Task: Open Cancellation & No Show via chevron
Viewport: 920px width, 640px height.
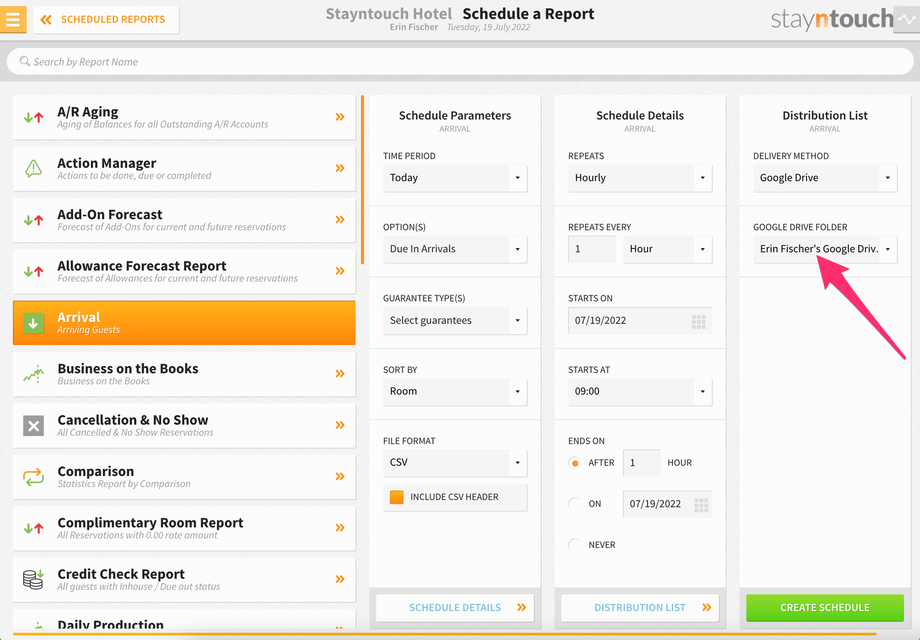Action: point(340,425)
